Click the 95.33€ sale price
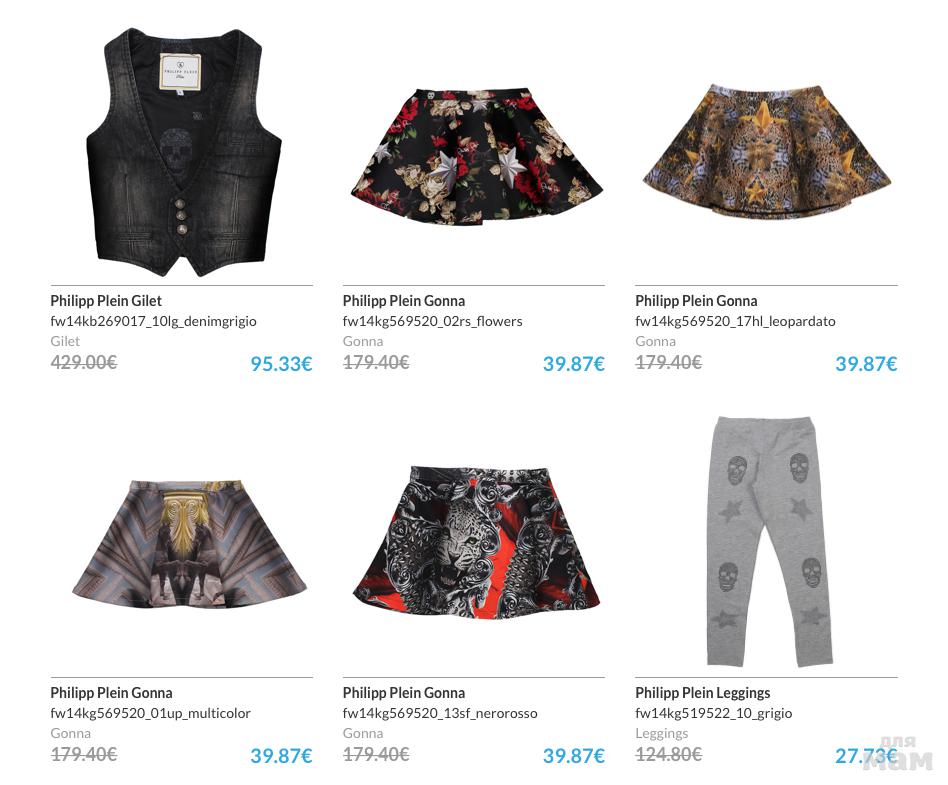Viewport: 948px width, 785px height. pos(281,363)
